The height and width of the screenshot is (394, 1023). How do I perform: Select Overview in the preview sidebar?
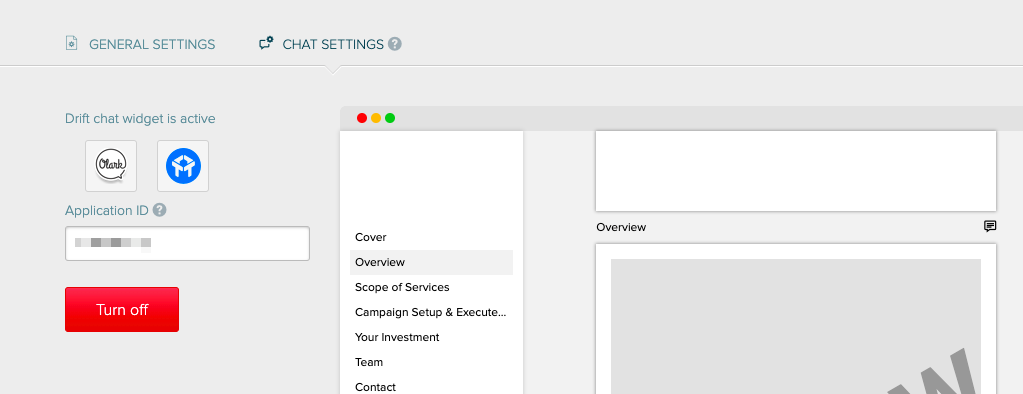pyautogui.click(x=431, y=262)
